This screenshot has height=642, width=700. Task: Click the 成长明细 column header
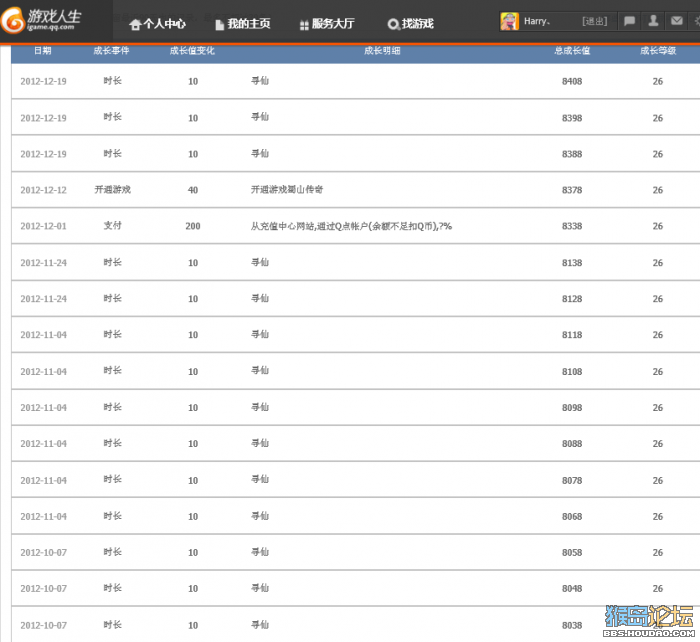382,50
